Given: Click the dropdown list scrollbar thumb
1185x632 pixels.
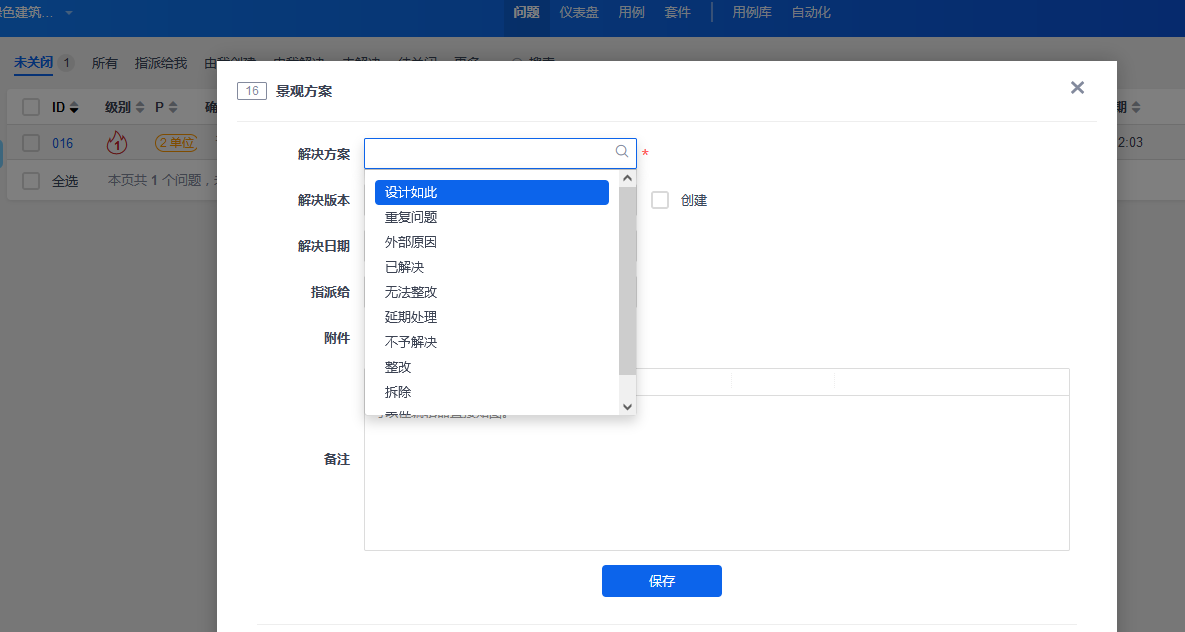Looking at the screenshot, I should [x=627, y=280].
